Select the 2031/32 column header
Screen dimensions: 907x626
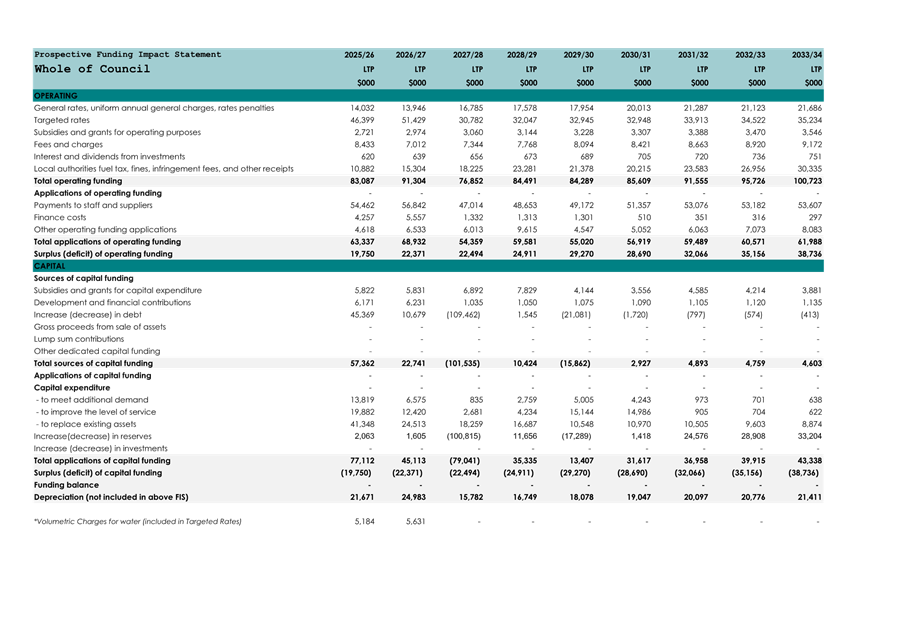tap(693, 55)
